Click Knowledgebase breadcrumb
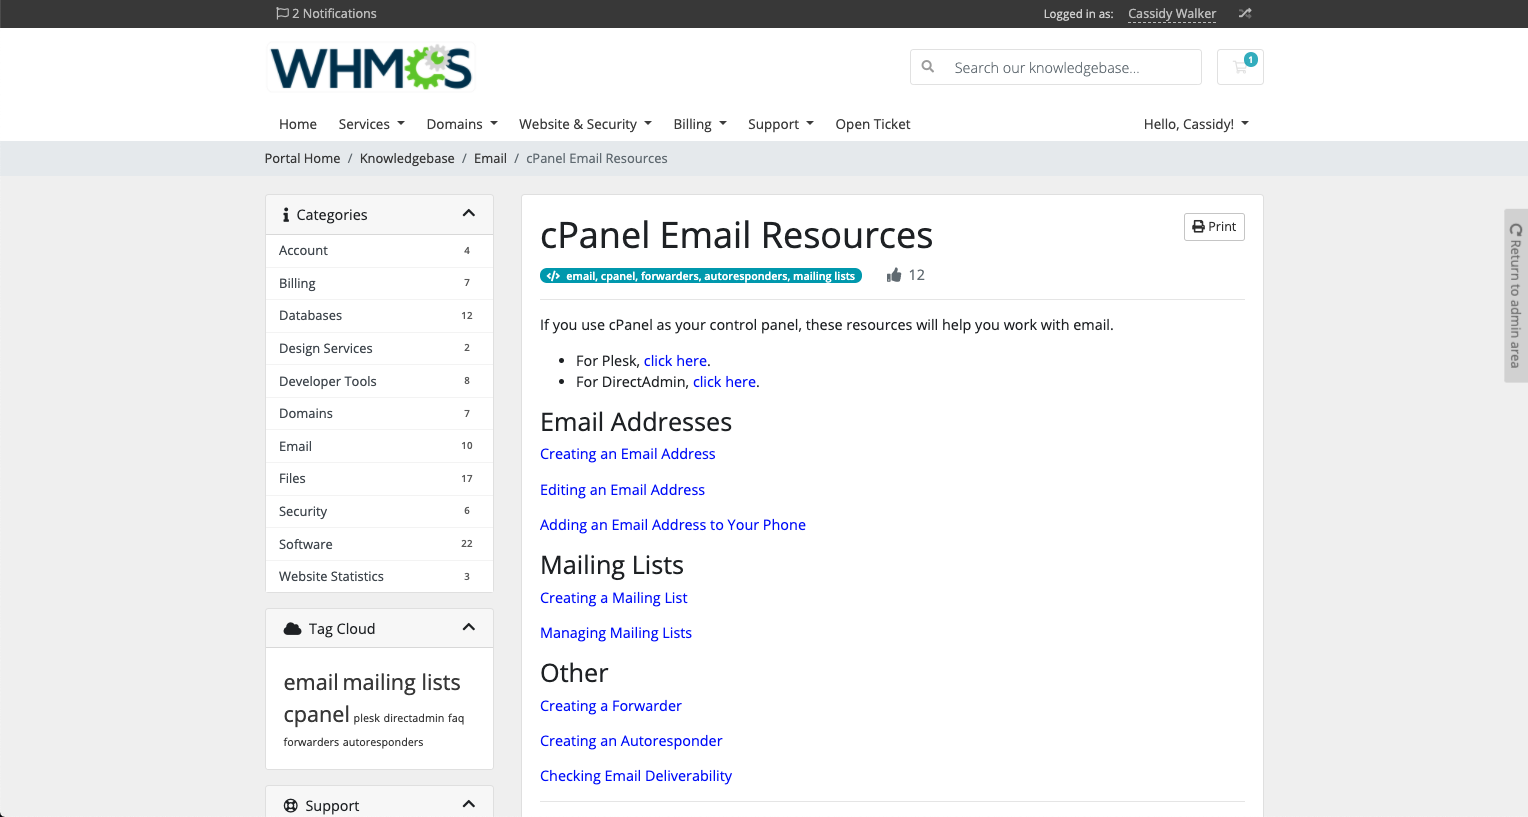Screen dimensions: 1528x817 407,159
